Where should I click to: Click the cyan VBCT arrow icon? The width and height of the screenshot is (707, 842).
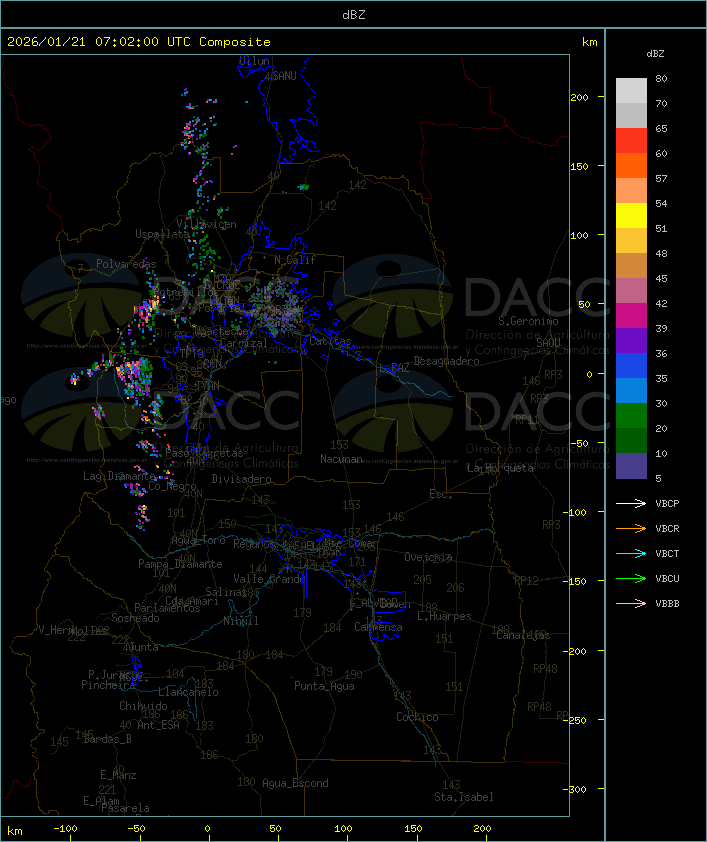(631, 554)
